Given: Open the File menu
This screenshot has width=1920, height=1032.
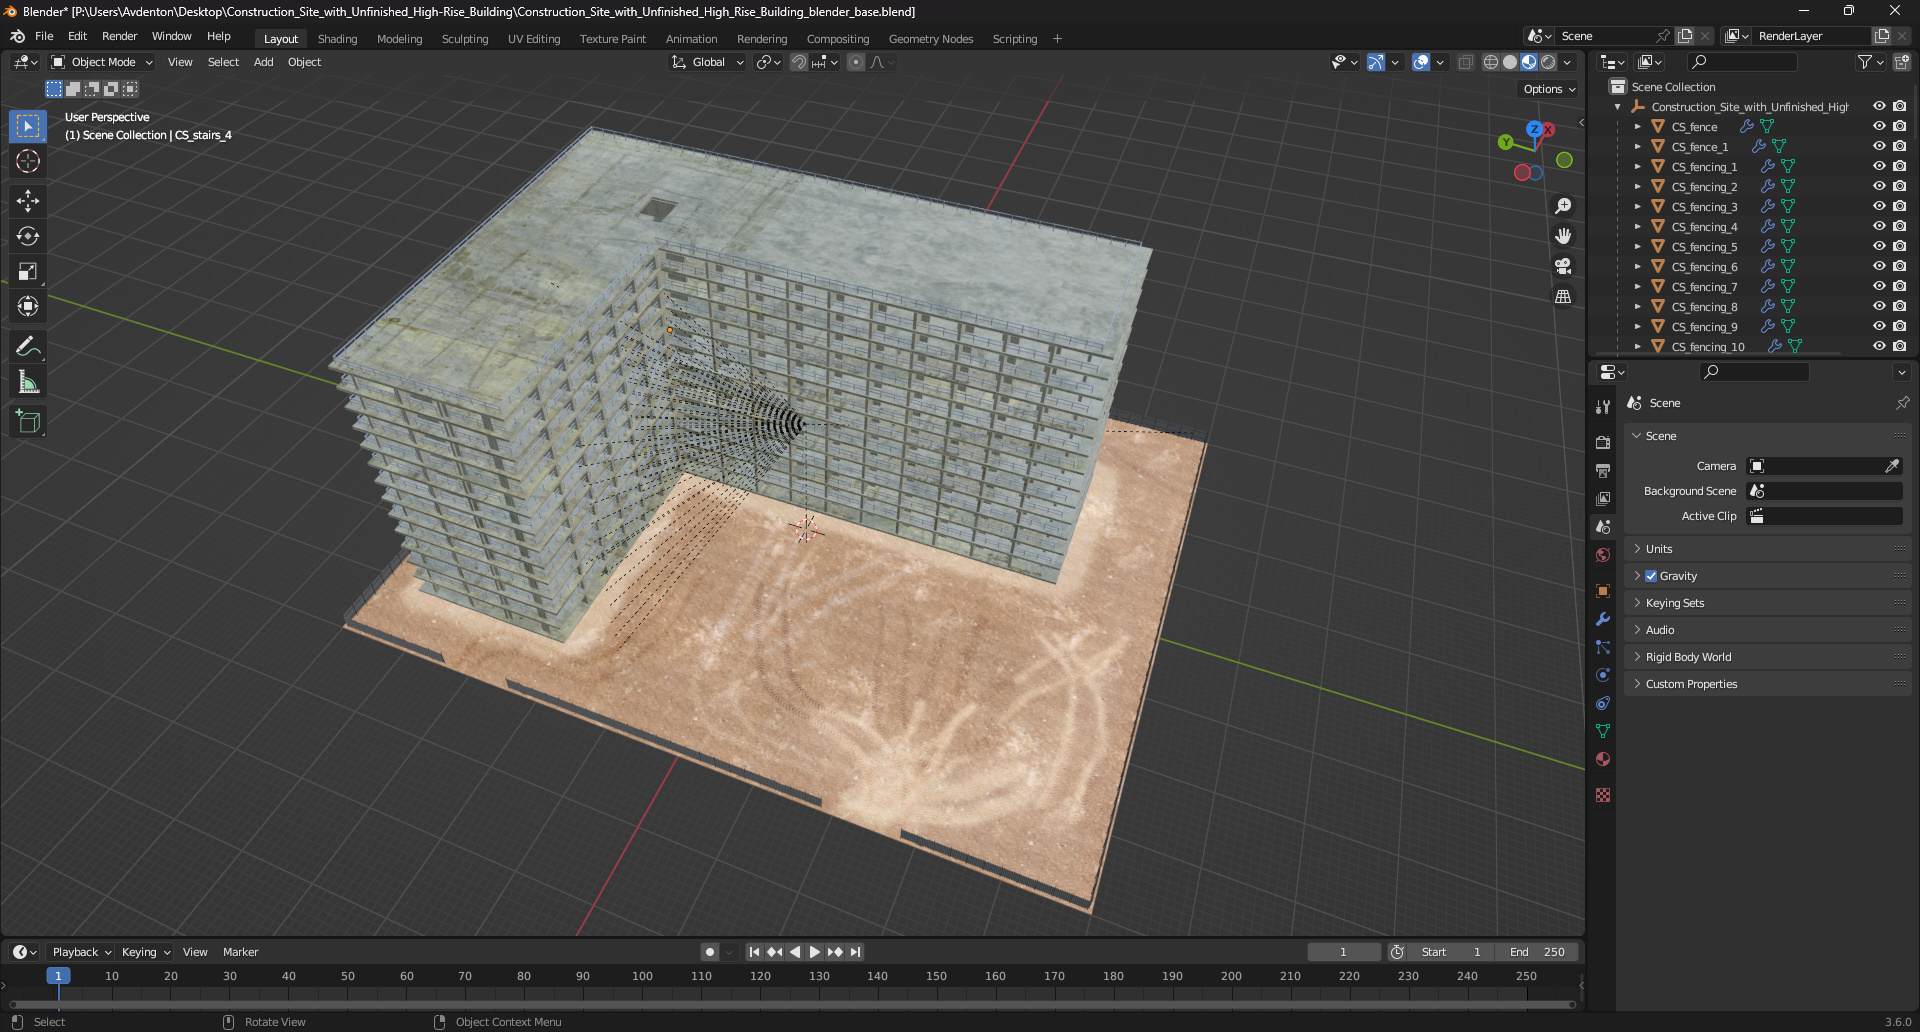Looking at the screenshot, I should tap(44, 36).
